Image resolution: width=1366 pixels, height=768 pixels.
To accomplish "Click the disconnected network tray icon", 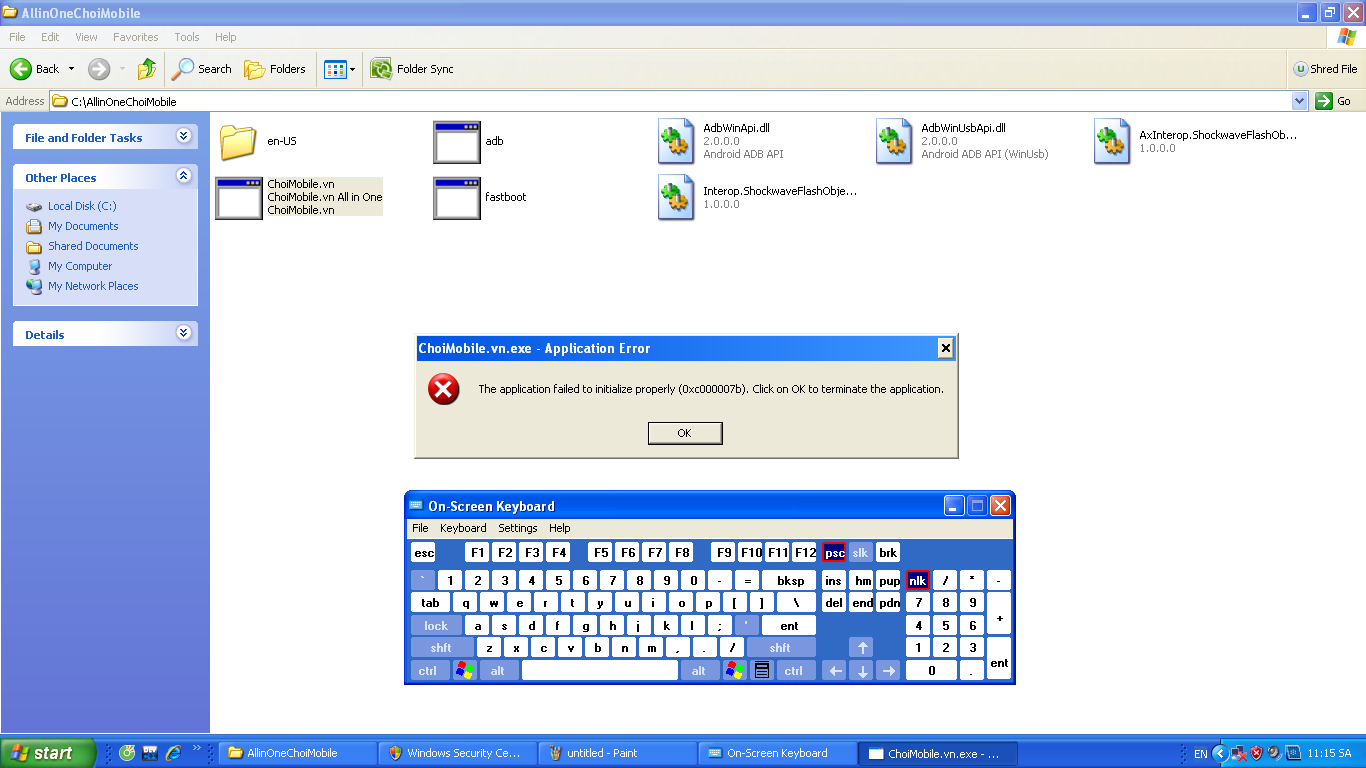I will tap(1238, 753).
